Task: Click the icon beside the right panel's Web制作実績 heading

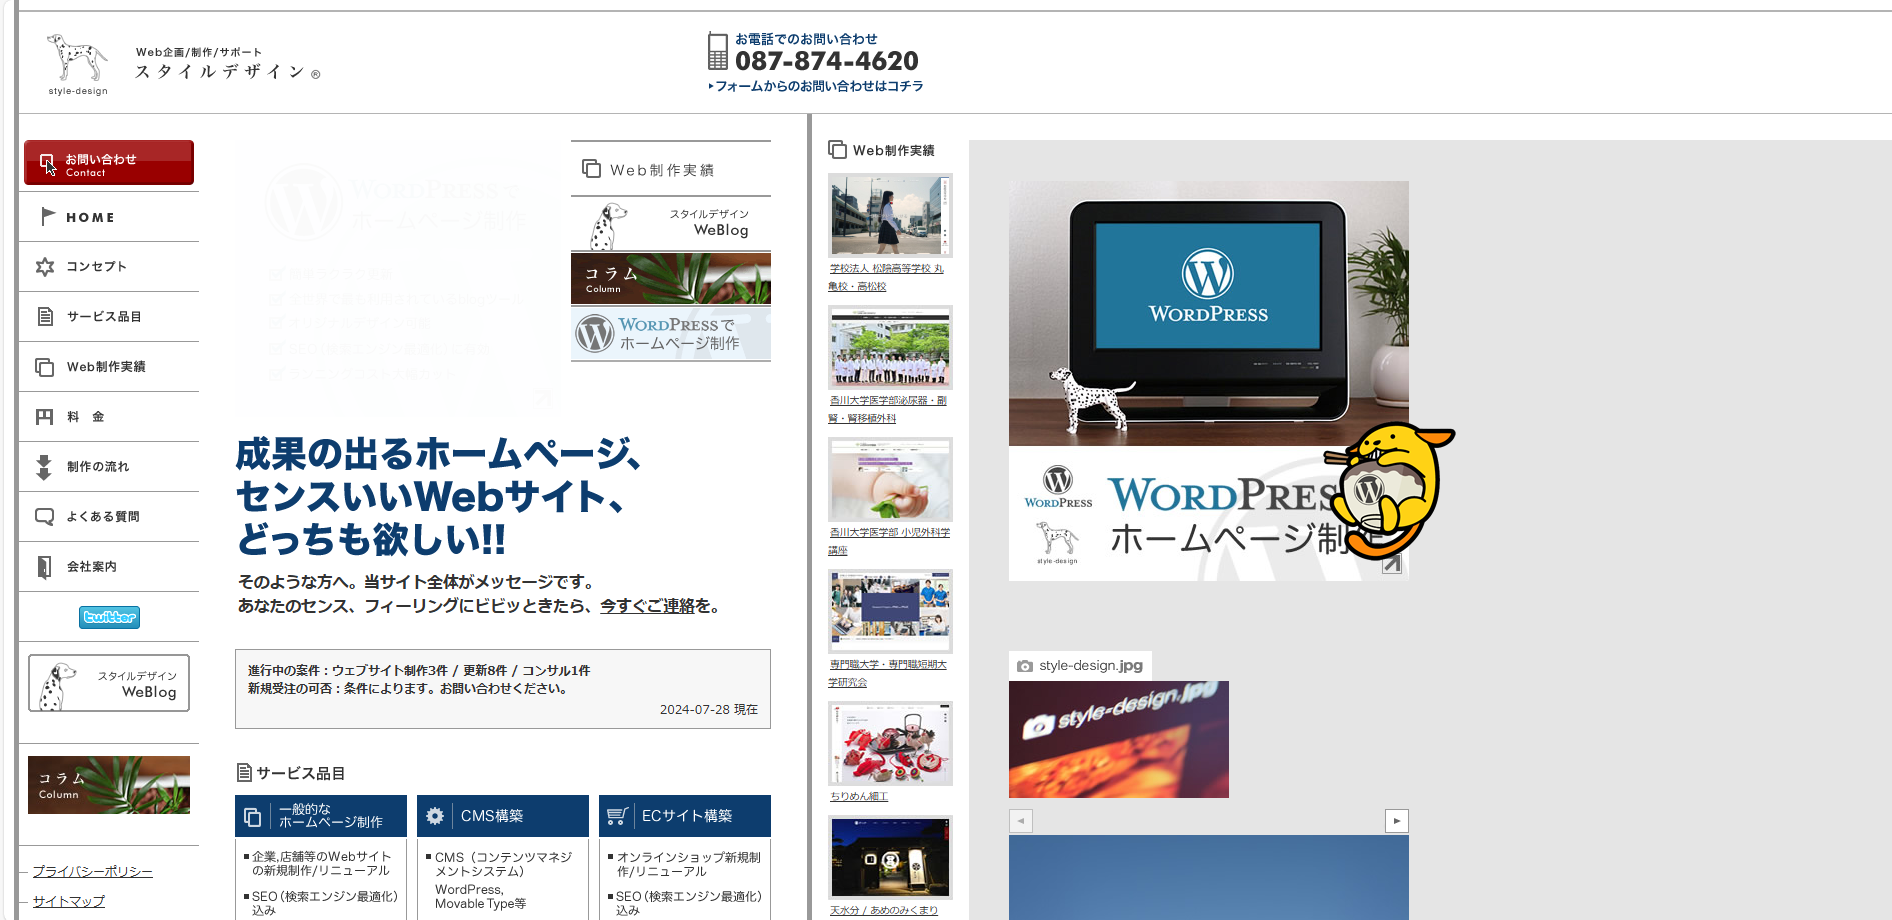Action: 838,150
